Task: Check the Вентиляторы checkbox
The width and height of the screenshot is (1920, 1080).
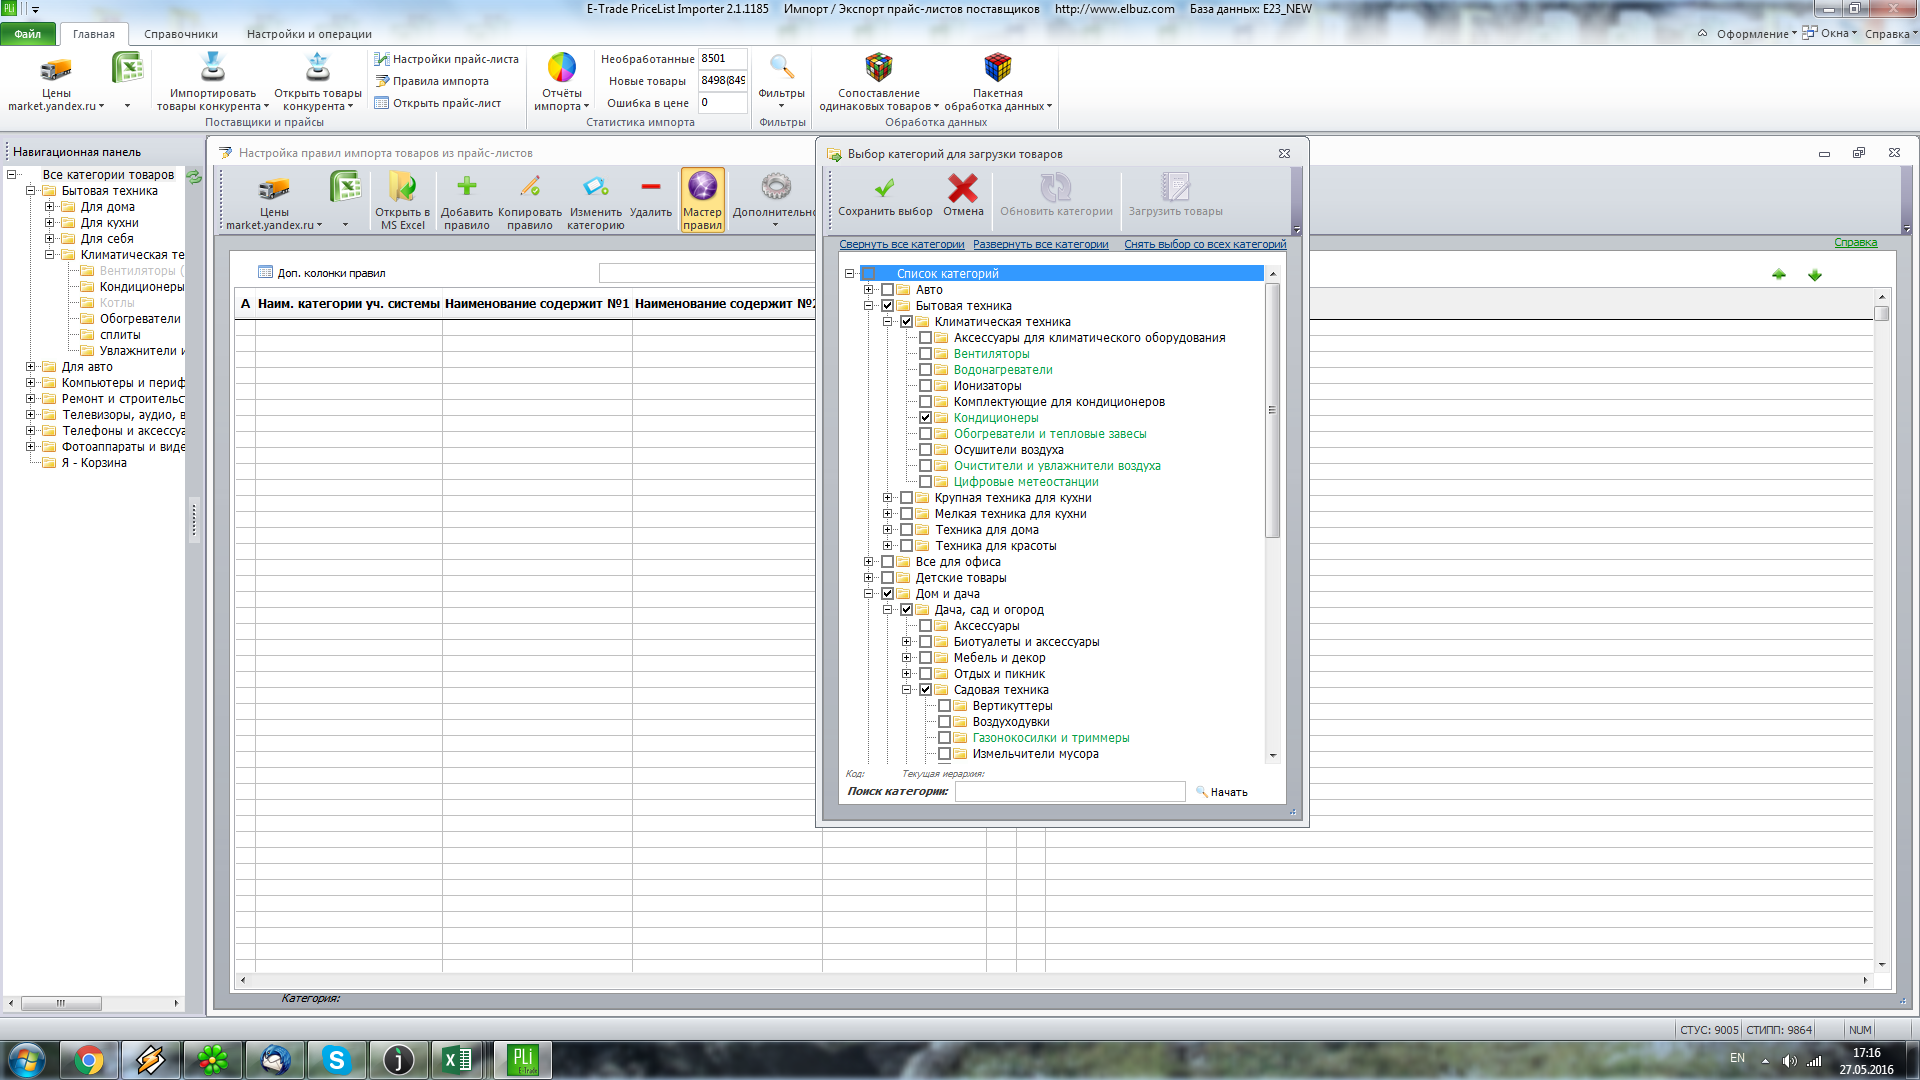Action: click(925, 354)
